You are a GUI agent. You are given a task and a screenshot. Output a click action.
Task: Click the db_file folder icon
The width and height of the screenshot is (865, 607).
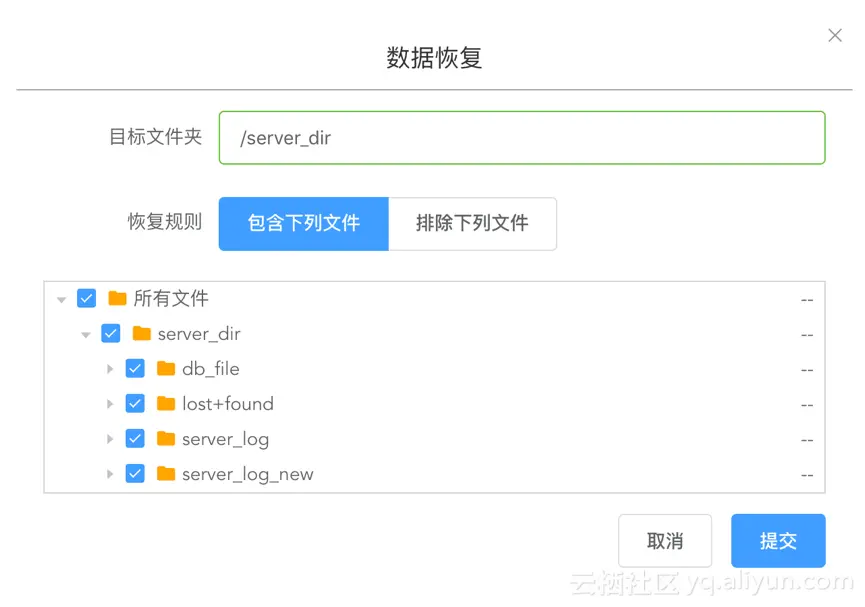[x=166, y=368]
